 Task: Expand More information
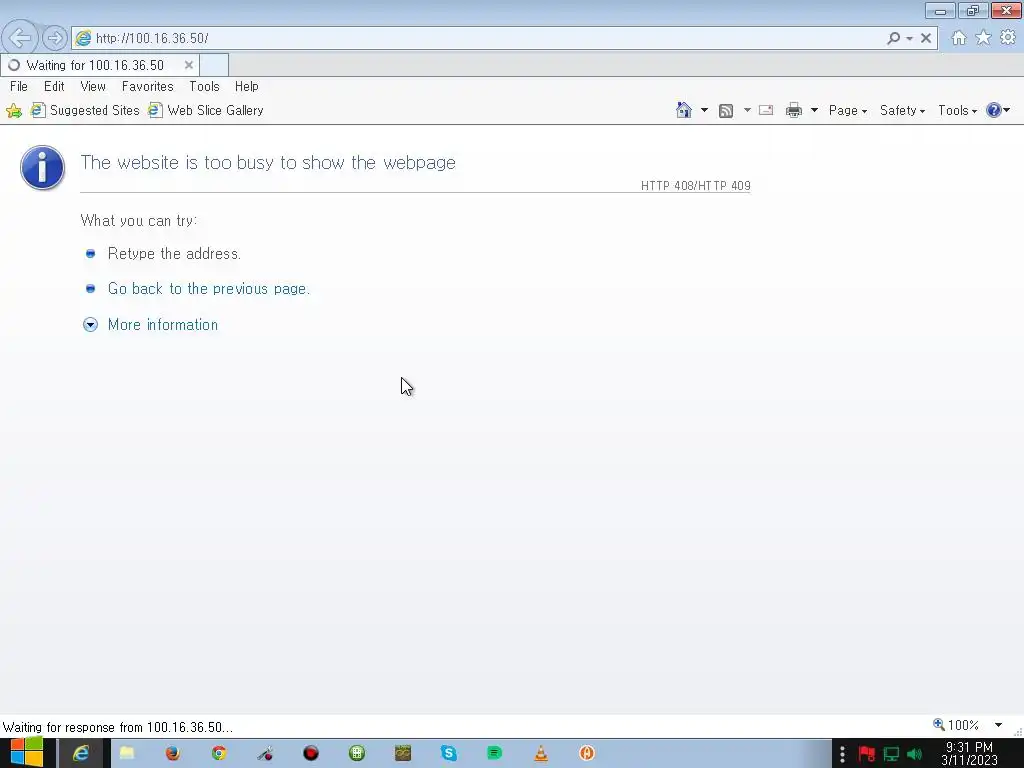click(x=163, y=325)
